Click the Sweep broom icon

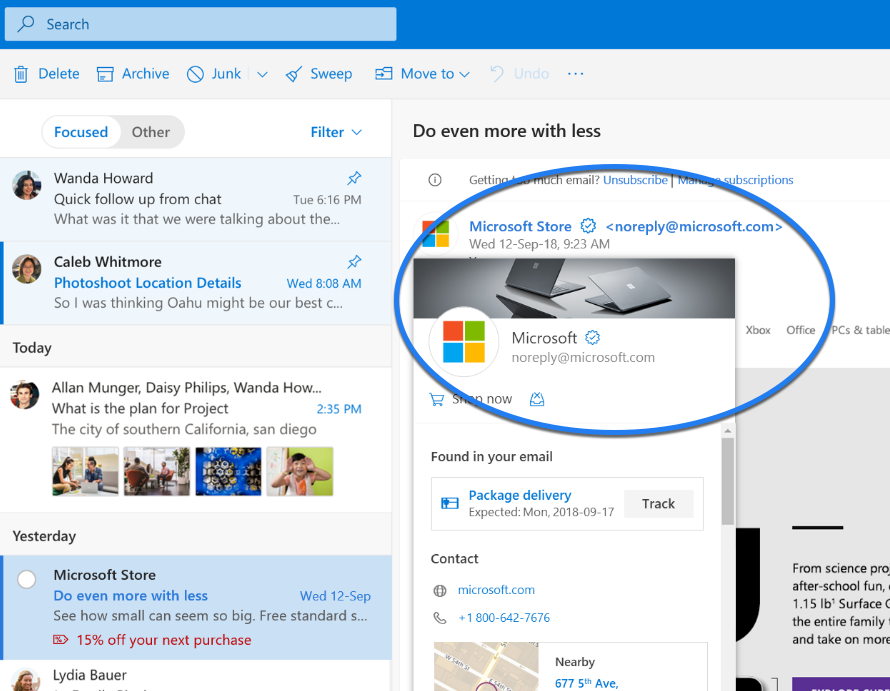click(293, 74)
